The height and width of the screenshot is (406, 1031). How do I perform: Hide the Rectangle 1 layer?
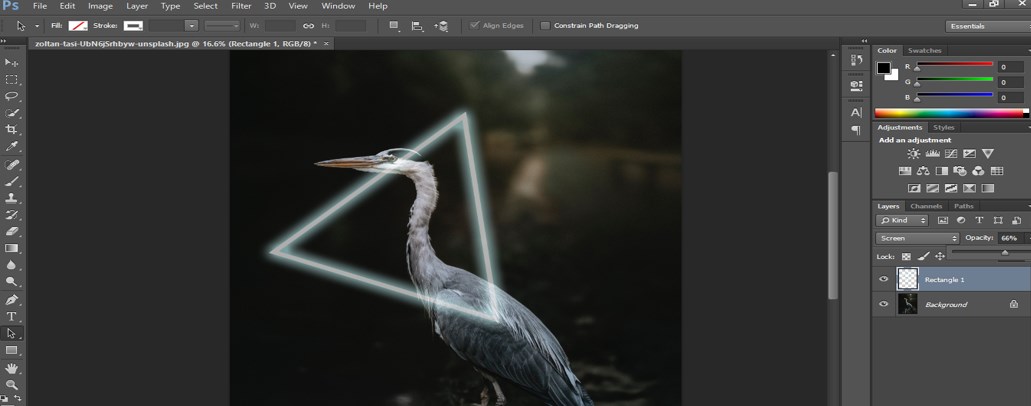[x=884, y=279]
